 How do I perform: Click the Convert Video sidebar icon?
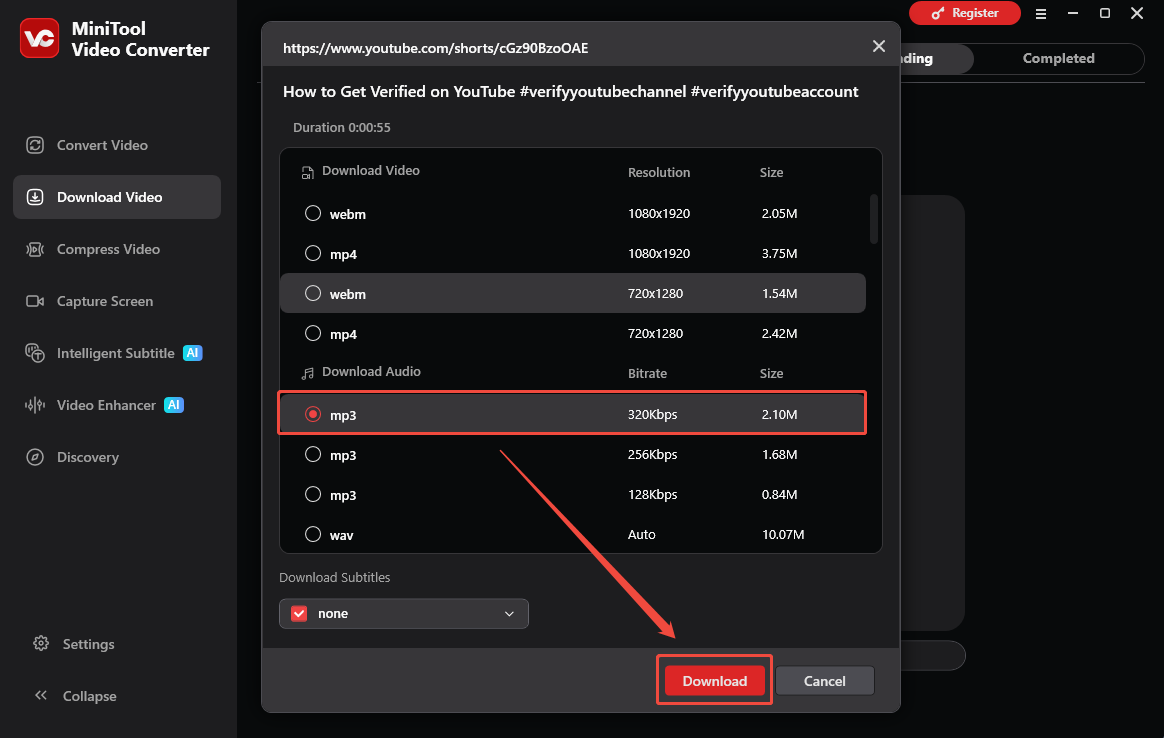[x=35, y=146]
